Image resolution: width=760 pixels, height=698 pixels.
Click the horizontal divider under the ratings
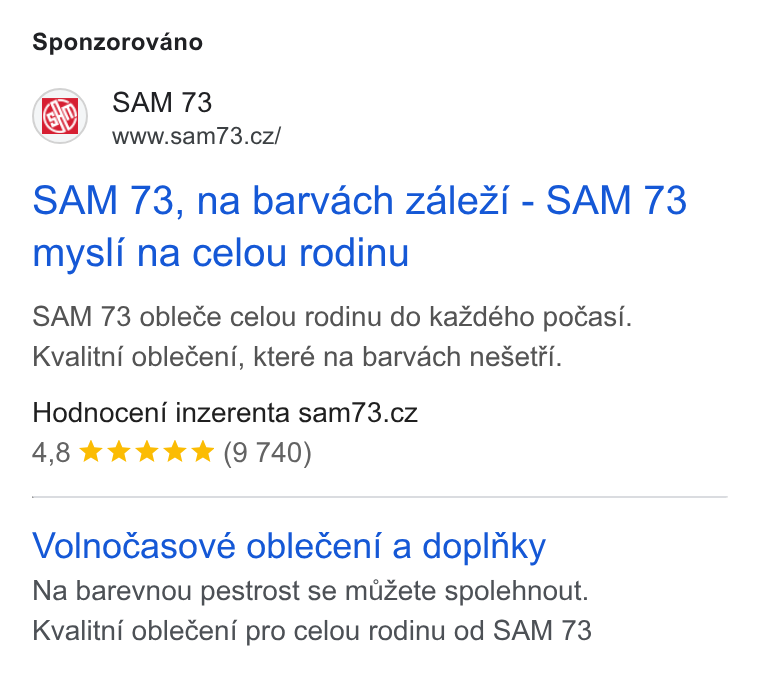(380, 497)
